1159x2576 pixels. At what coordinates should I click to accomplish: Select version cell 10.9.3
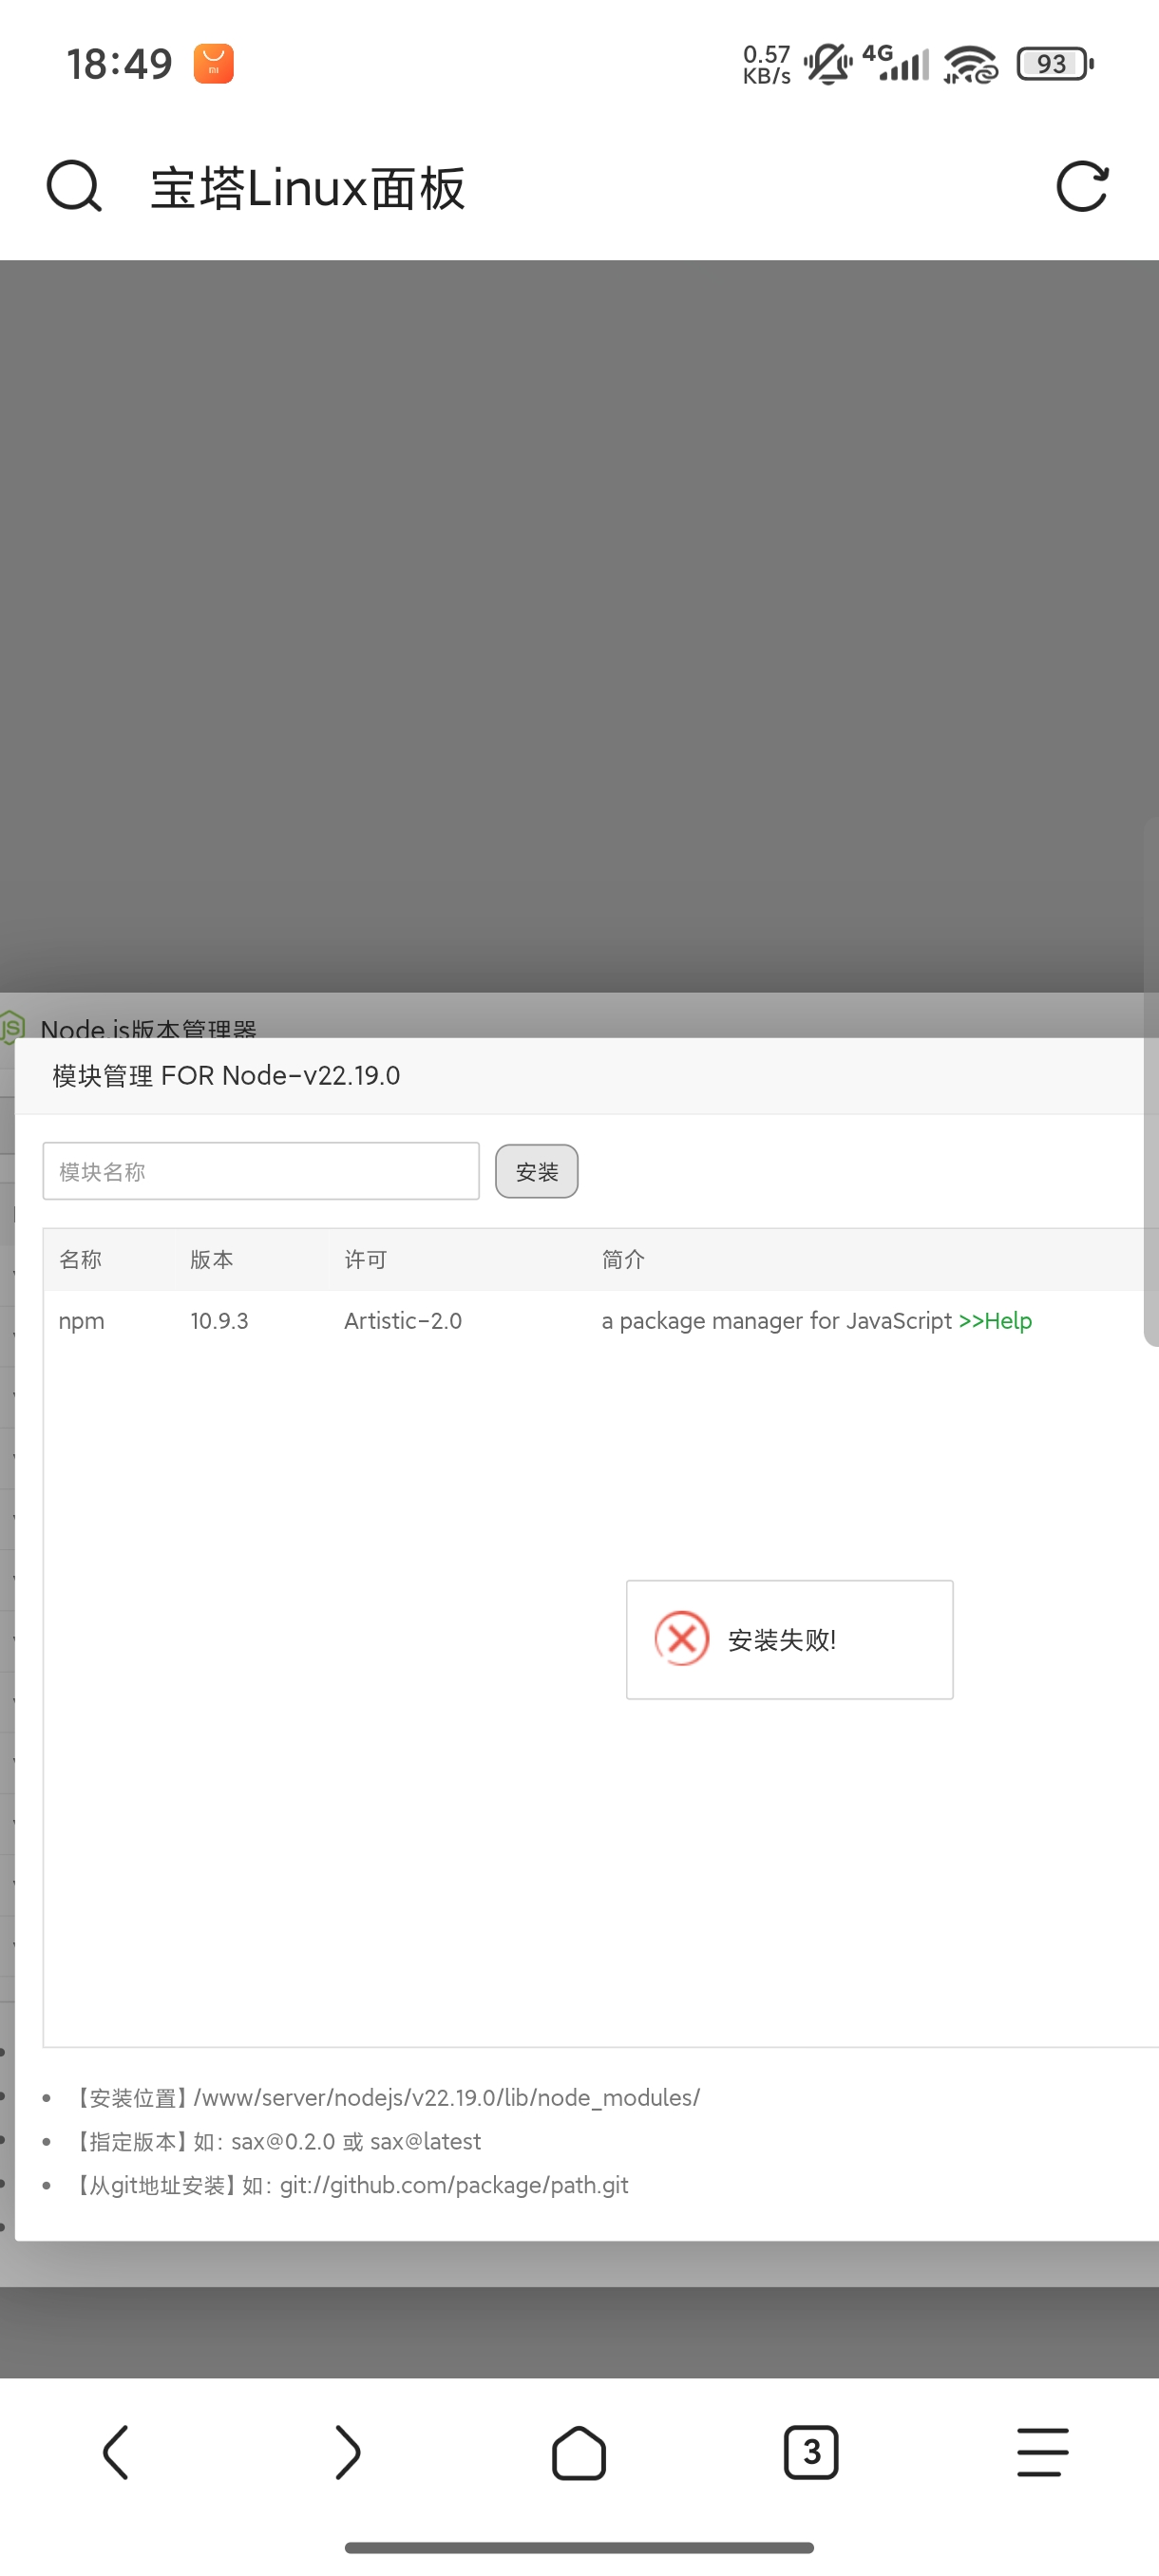click(220, 1321)
